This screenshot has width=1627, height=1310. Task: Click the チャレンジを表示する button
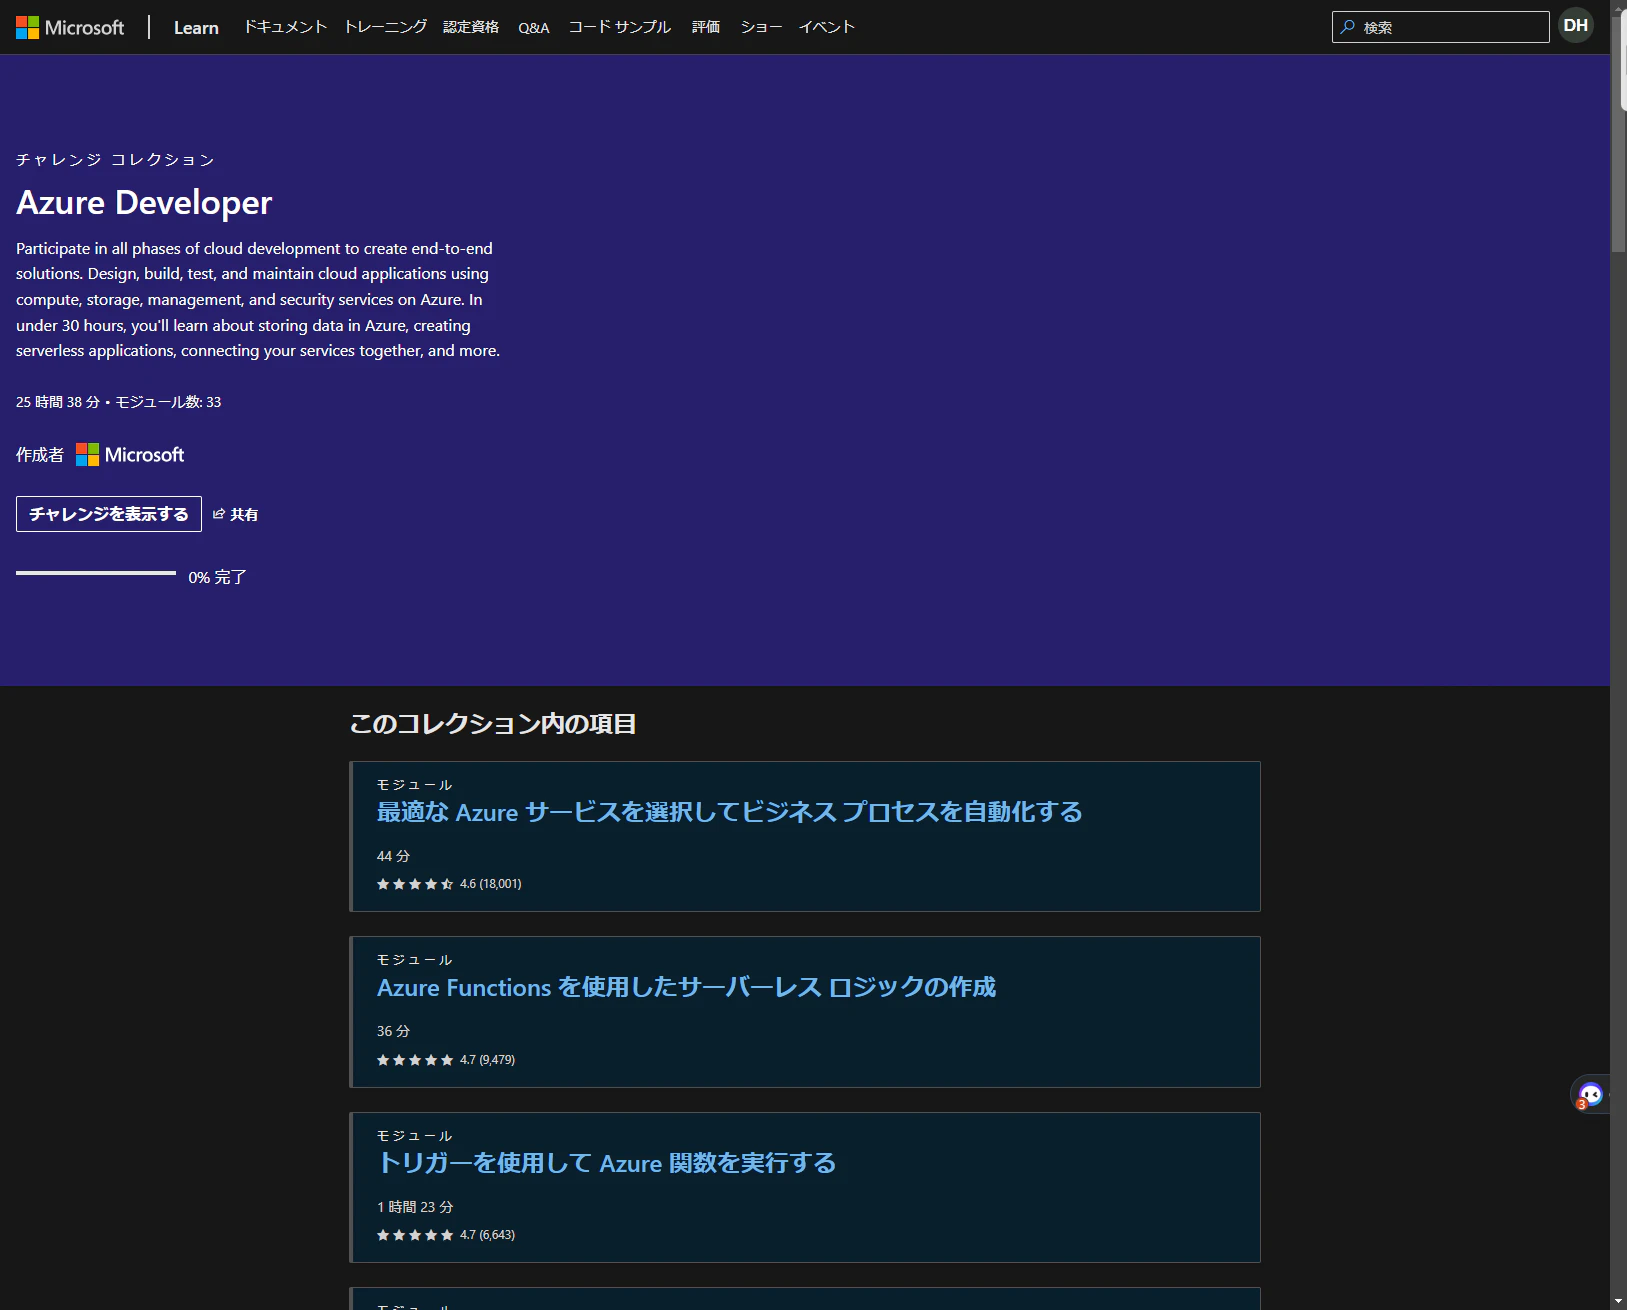109,514
